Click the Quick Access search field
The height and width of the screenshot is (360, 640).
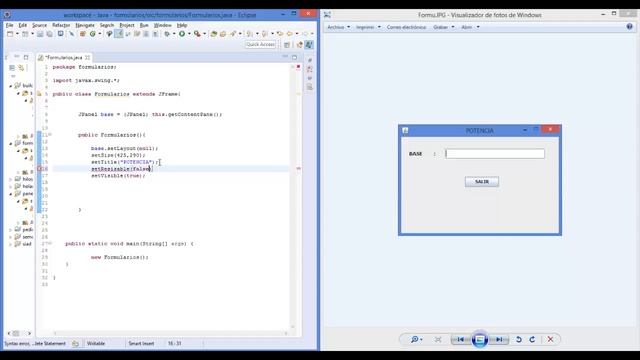(x=260, y=44)
